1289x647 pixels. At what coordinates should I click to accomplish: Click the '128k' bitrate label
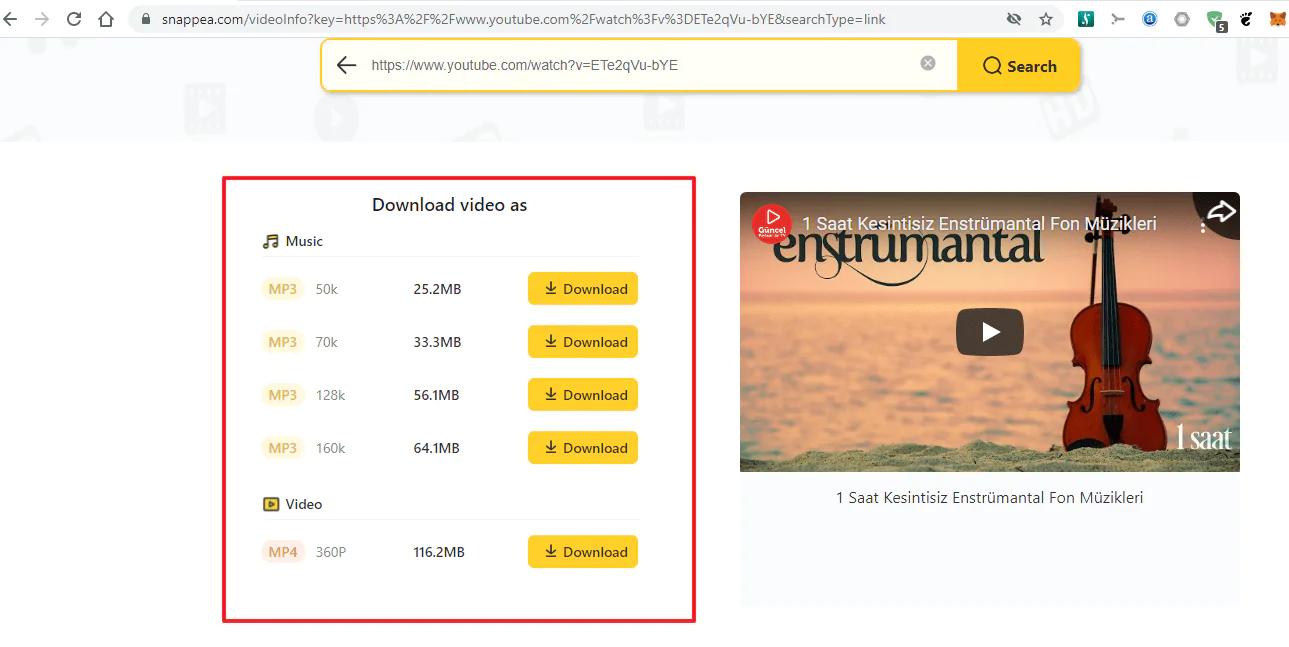click(x=330, y=395)
